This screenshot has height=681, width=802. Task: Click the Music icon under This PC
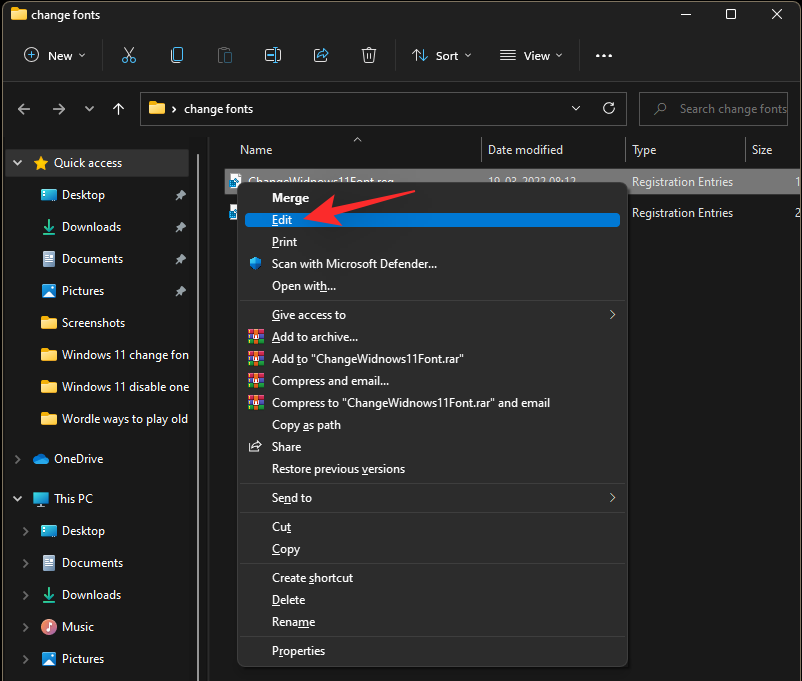pyautogui.click(x=49, y=627)
